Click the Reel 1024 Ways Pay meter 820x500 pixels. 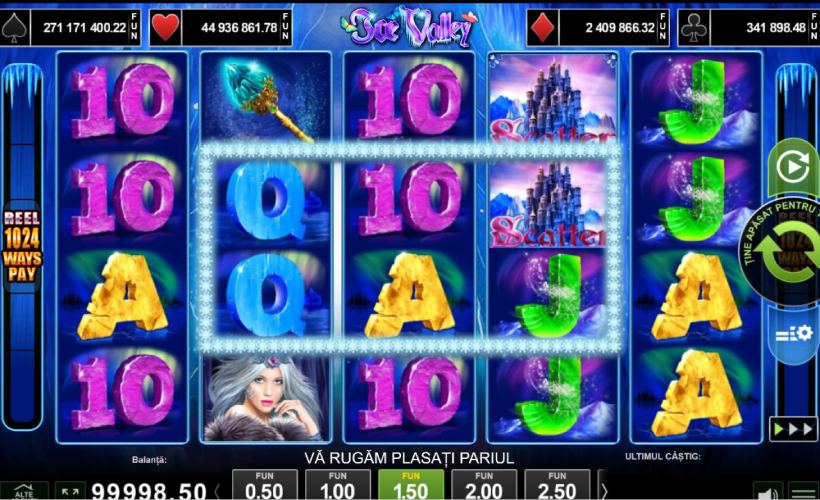(22, 246)
